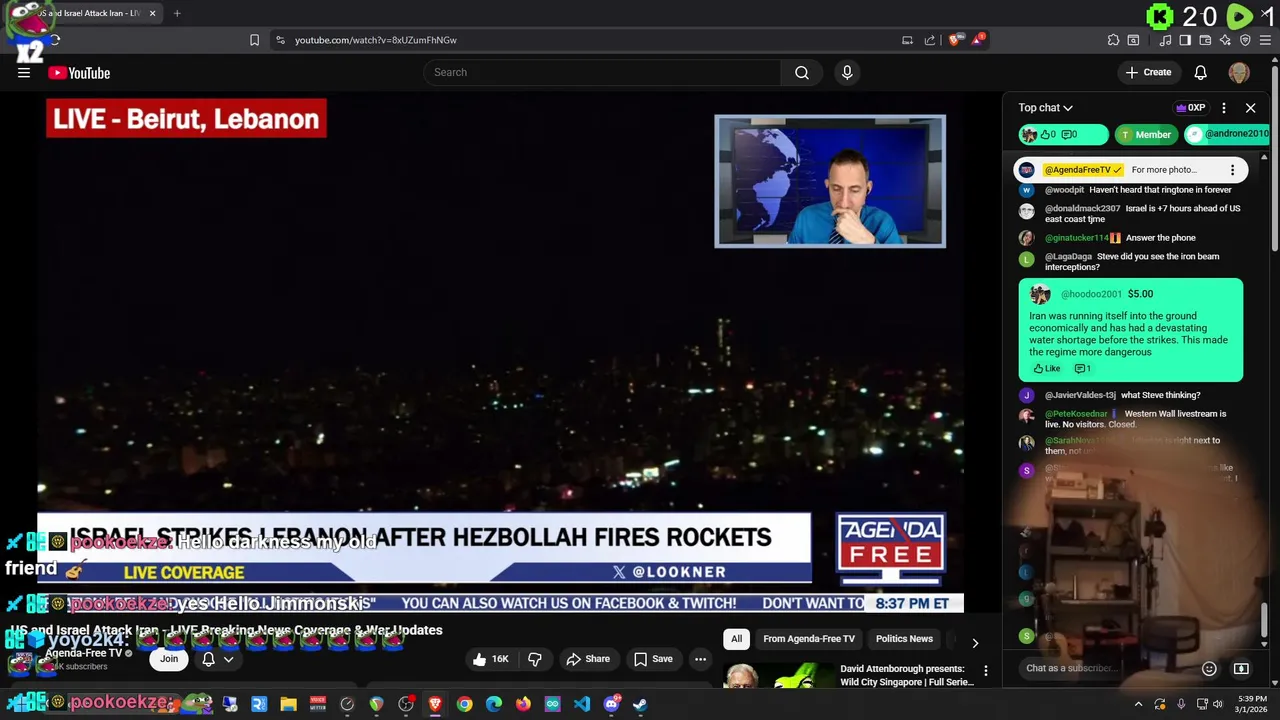1280x720 pixels.
Task: Open Firefox from the taskbar
Action: point(523,704)
